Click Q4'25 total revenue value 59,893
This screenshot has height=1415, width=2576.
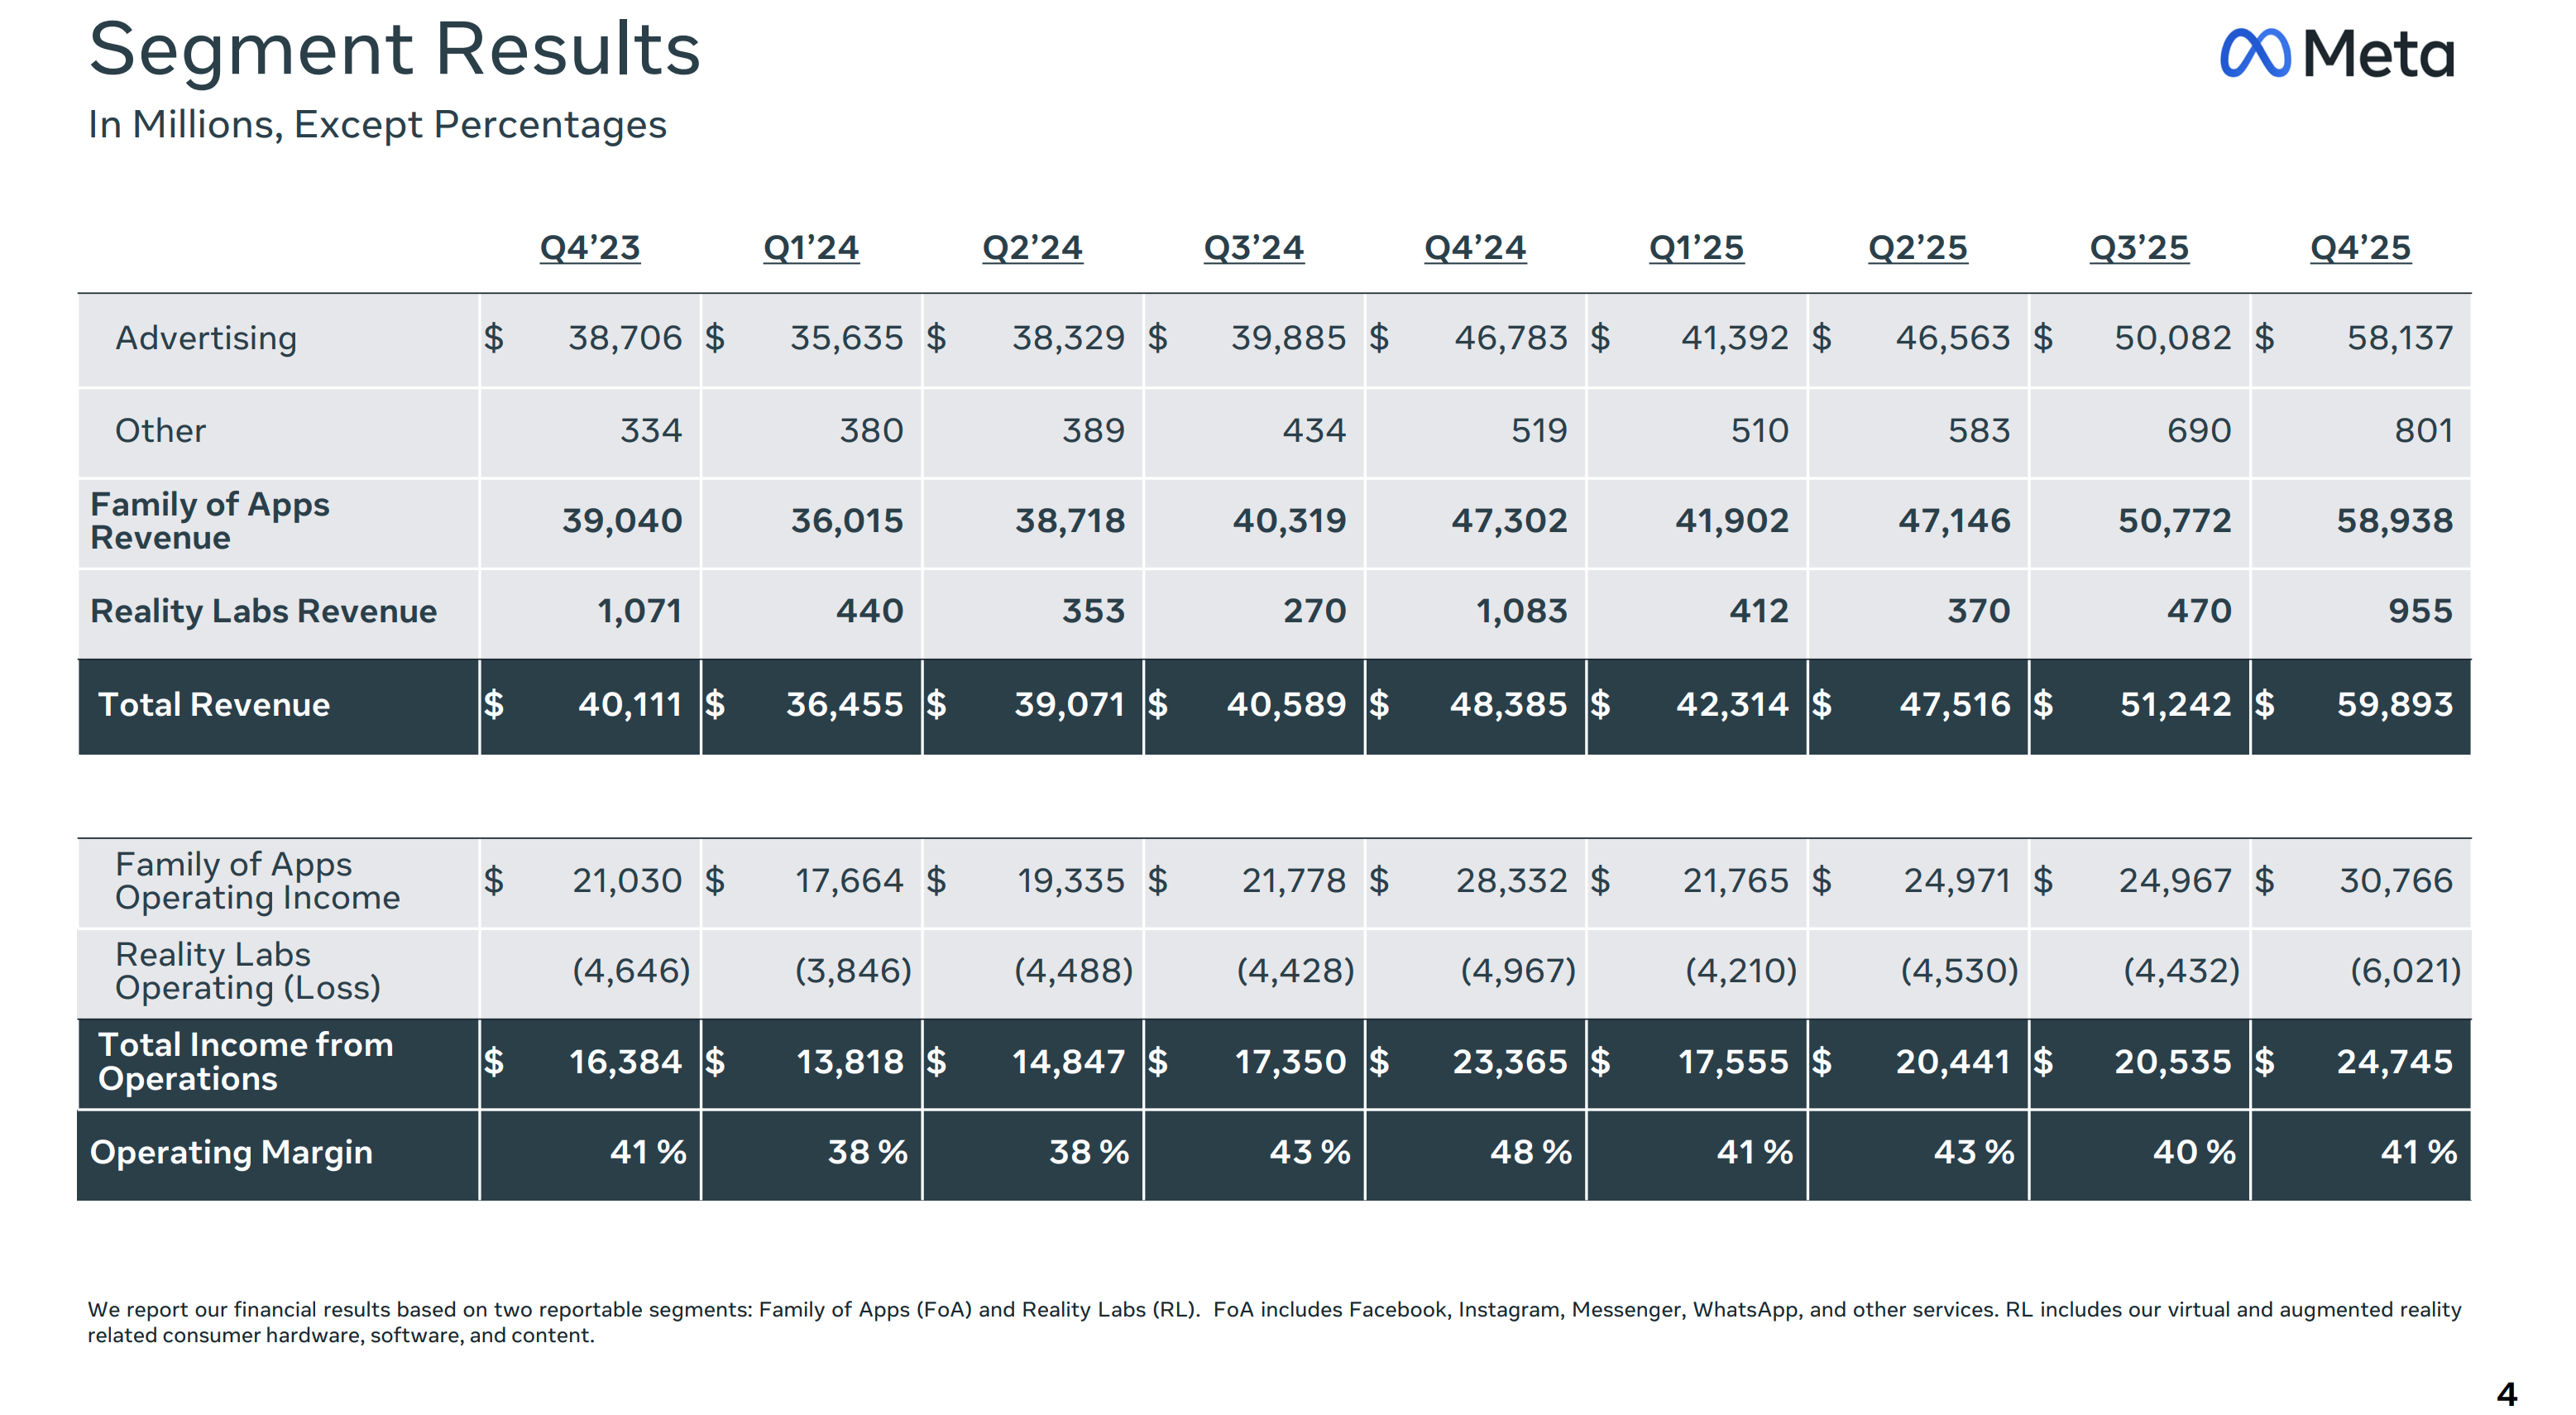[2394, 704]
